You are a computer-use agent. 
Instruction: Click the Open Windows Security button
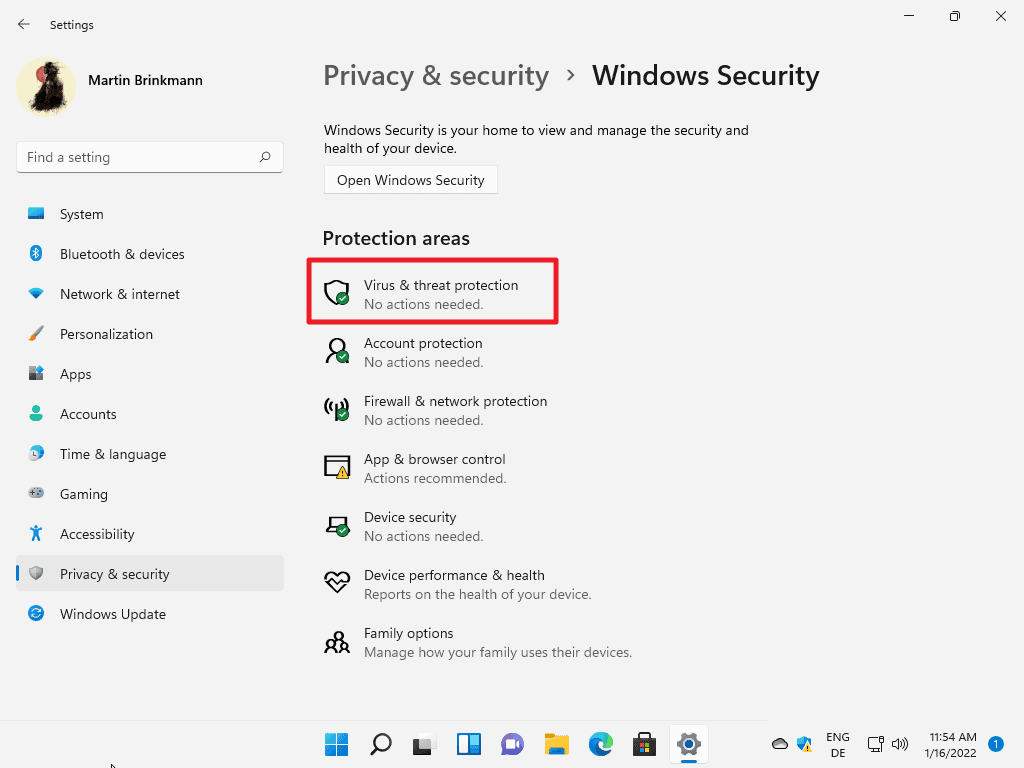click(410, 179)
